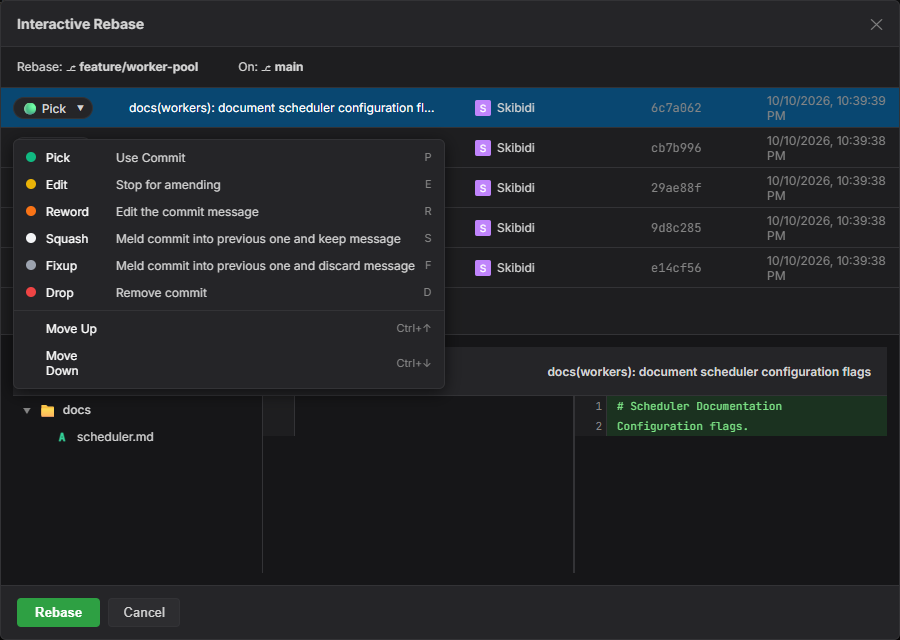Click Skibidi avatar on commit 9d8c285
This screenshot has height=640, width=900.
[483, 228]
